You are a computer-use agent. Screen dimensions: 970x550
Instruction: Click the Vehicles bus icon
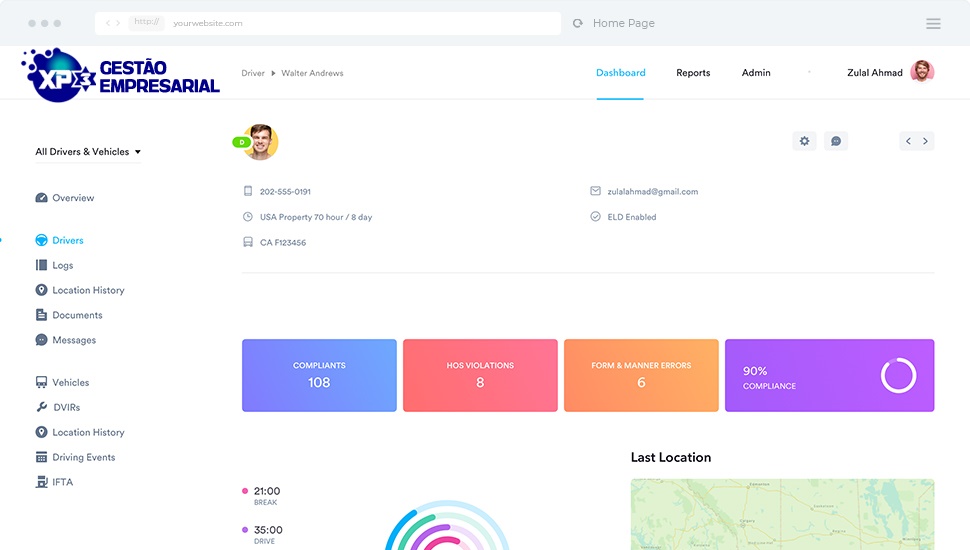tap(41, 382)
